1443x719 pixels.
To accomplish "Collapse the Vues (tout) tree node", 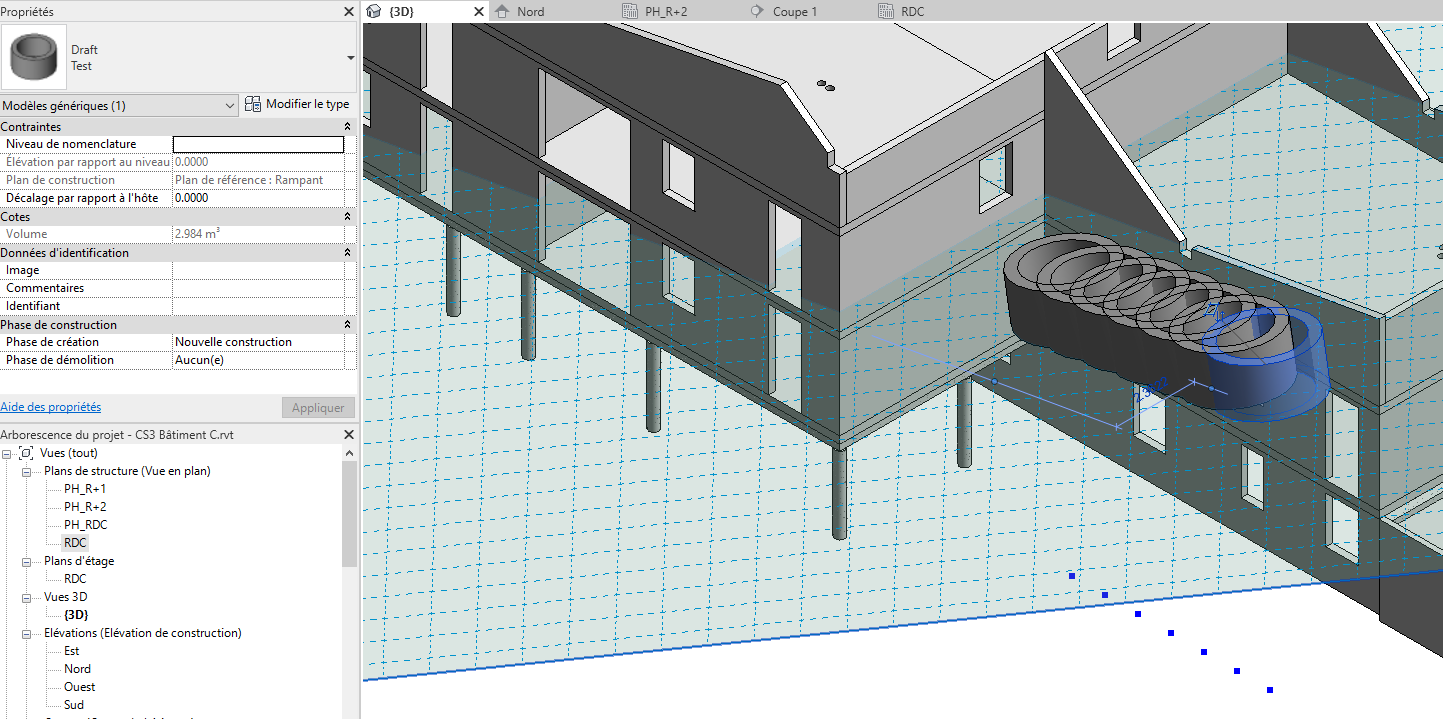I will click(x=7, y=453).
